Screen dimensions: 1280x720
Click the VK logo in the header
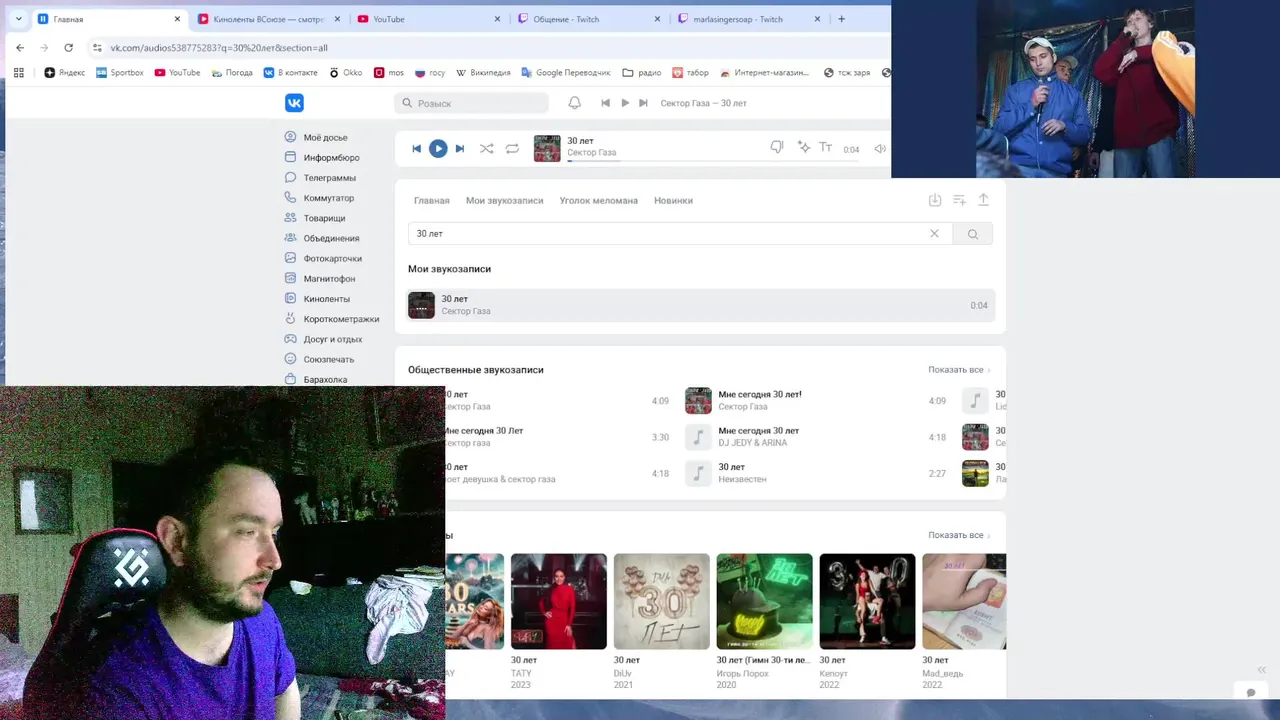coord(294,103)
